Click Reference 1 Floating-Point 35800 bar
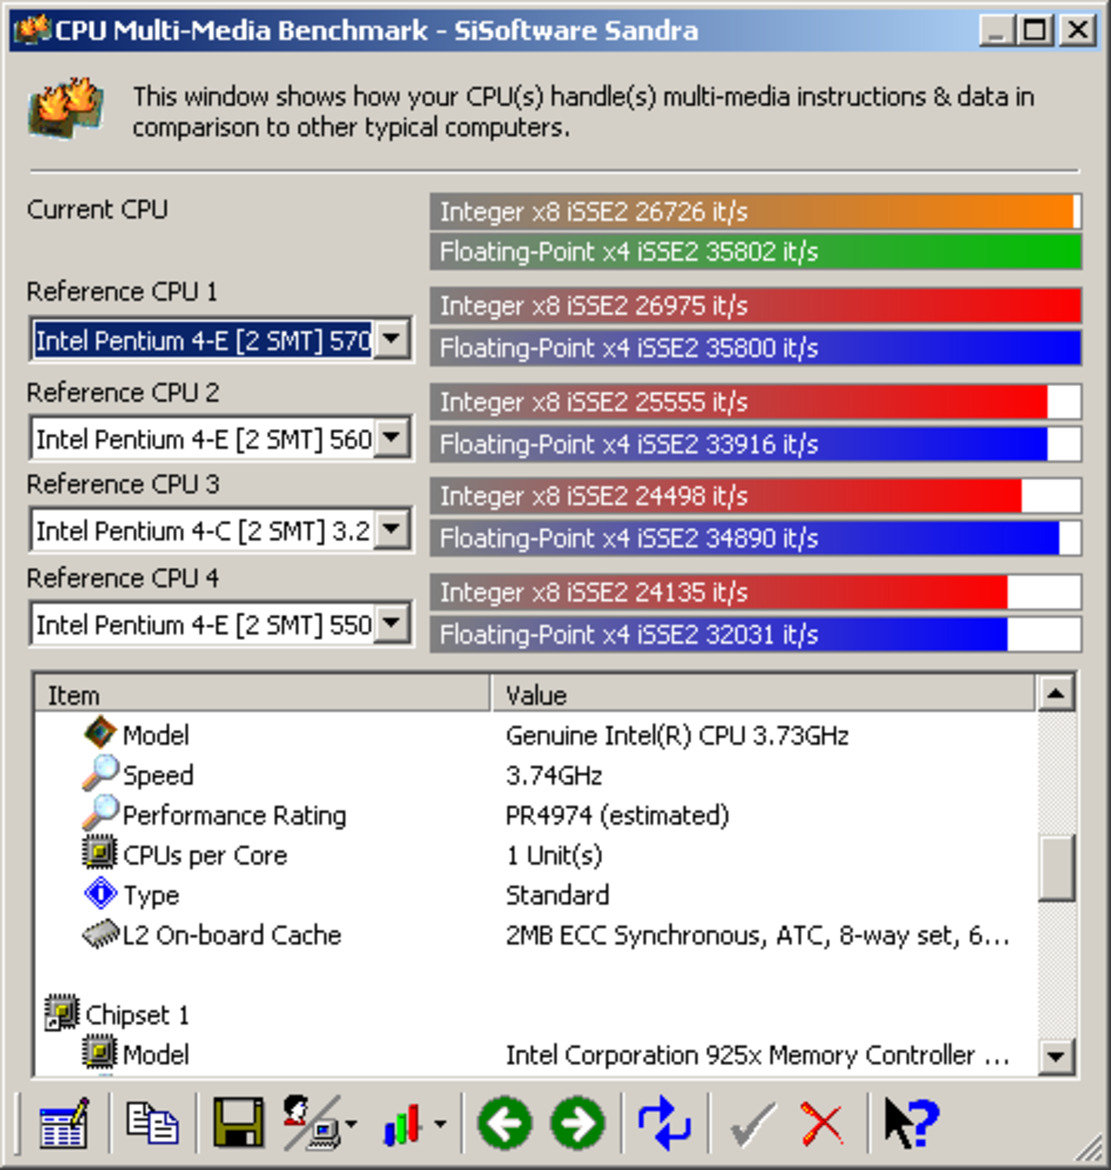Image resolution: width=1111 pixels, height=1170 pixels. (x=755, y=347)
